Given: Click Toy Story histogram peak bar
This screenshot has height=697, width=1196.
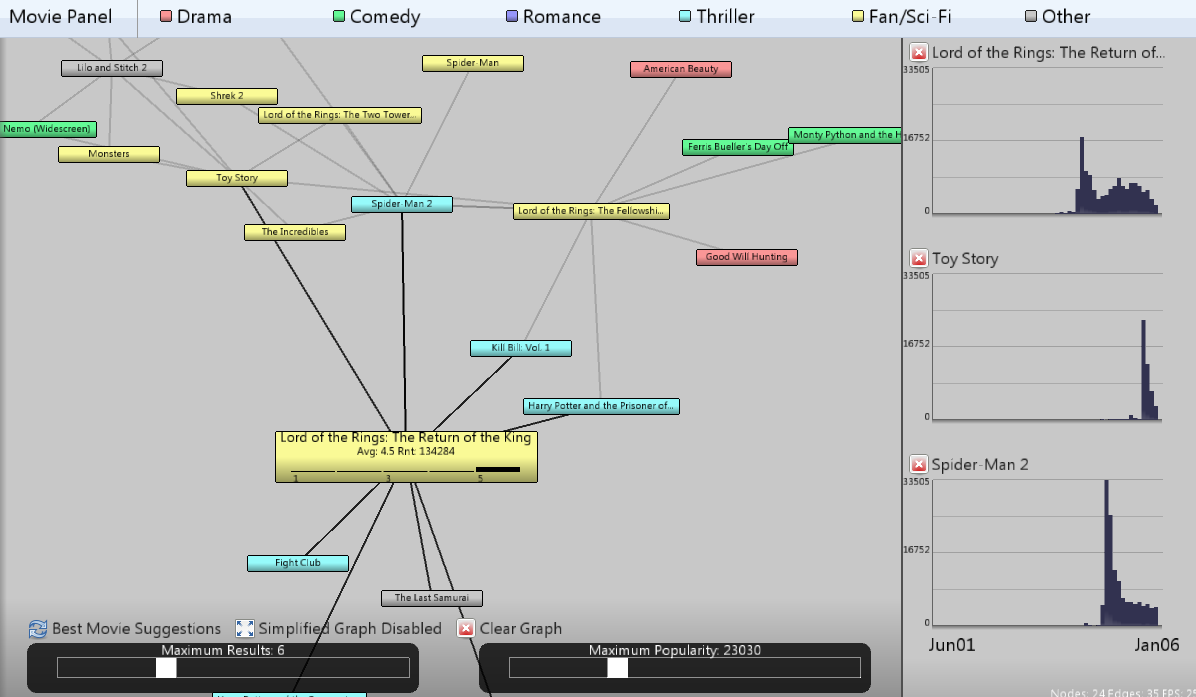Looking at the screenshot, I should [x=1143, y=370].
